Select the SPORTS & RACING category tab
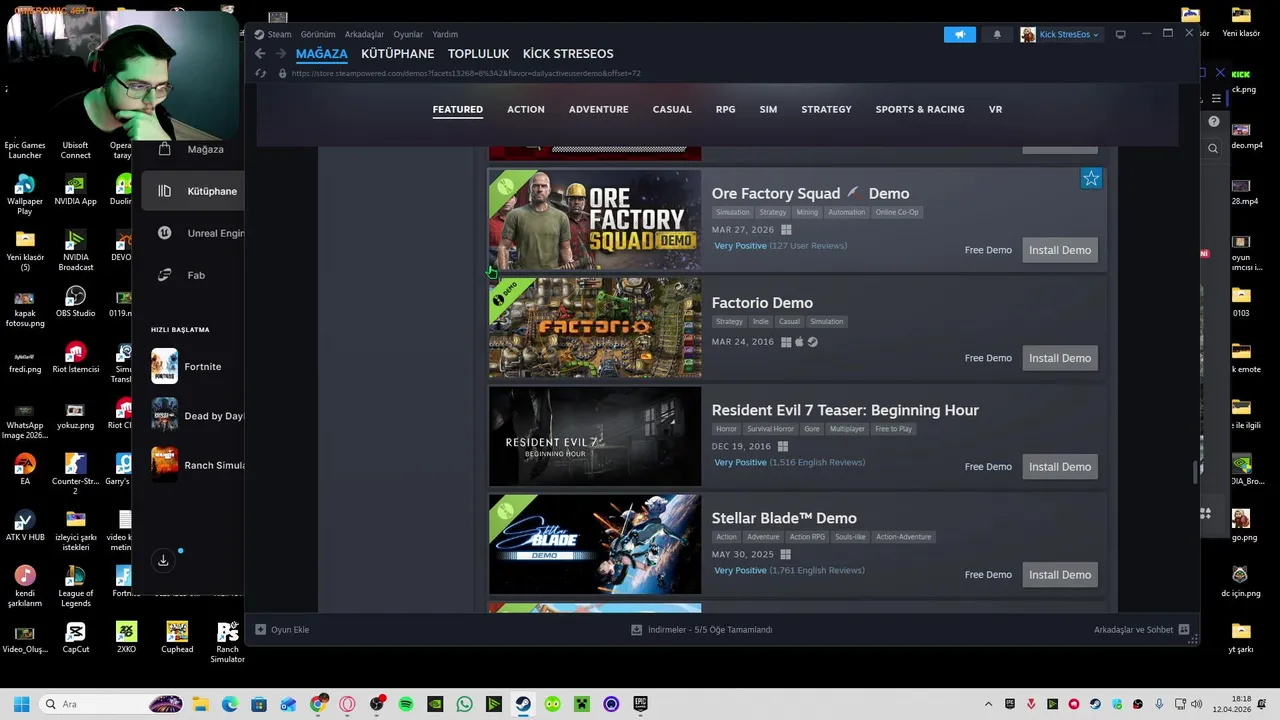This screenshot has width=1280, height=720. [920, 109]
